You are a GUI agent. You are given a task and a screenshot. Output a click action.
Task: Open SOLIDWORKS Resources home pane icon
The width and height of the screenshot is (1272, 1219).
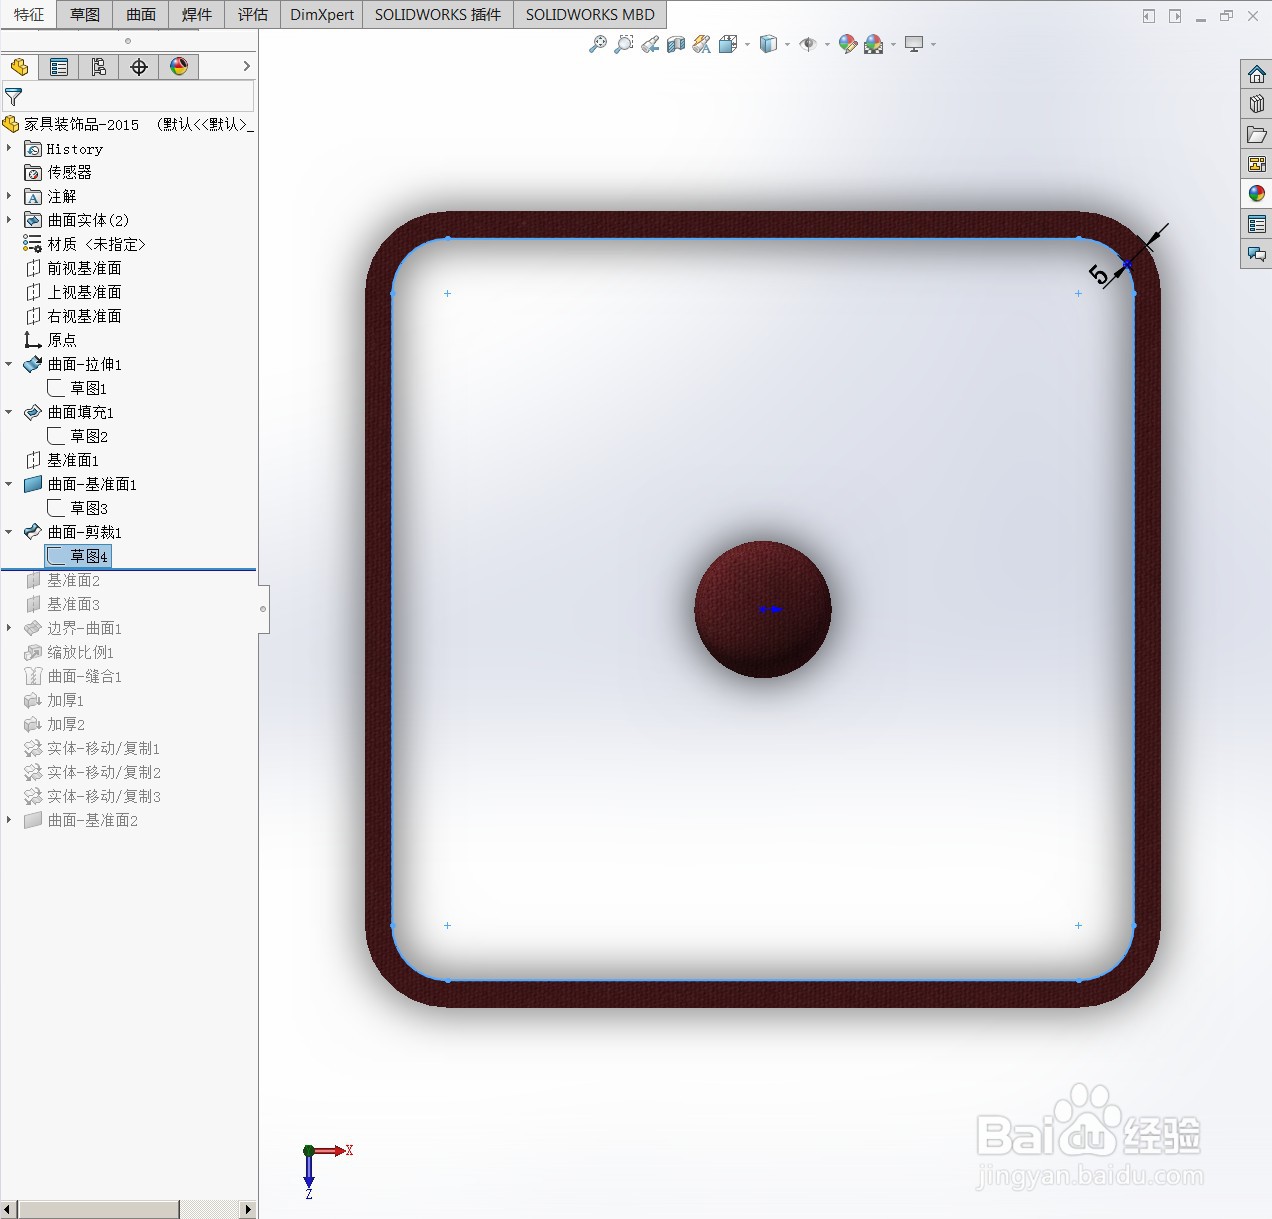pyautogui.click(x=1257, y=74)
